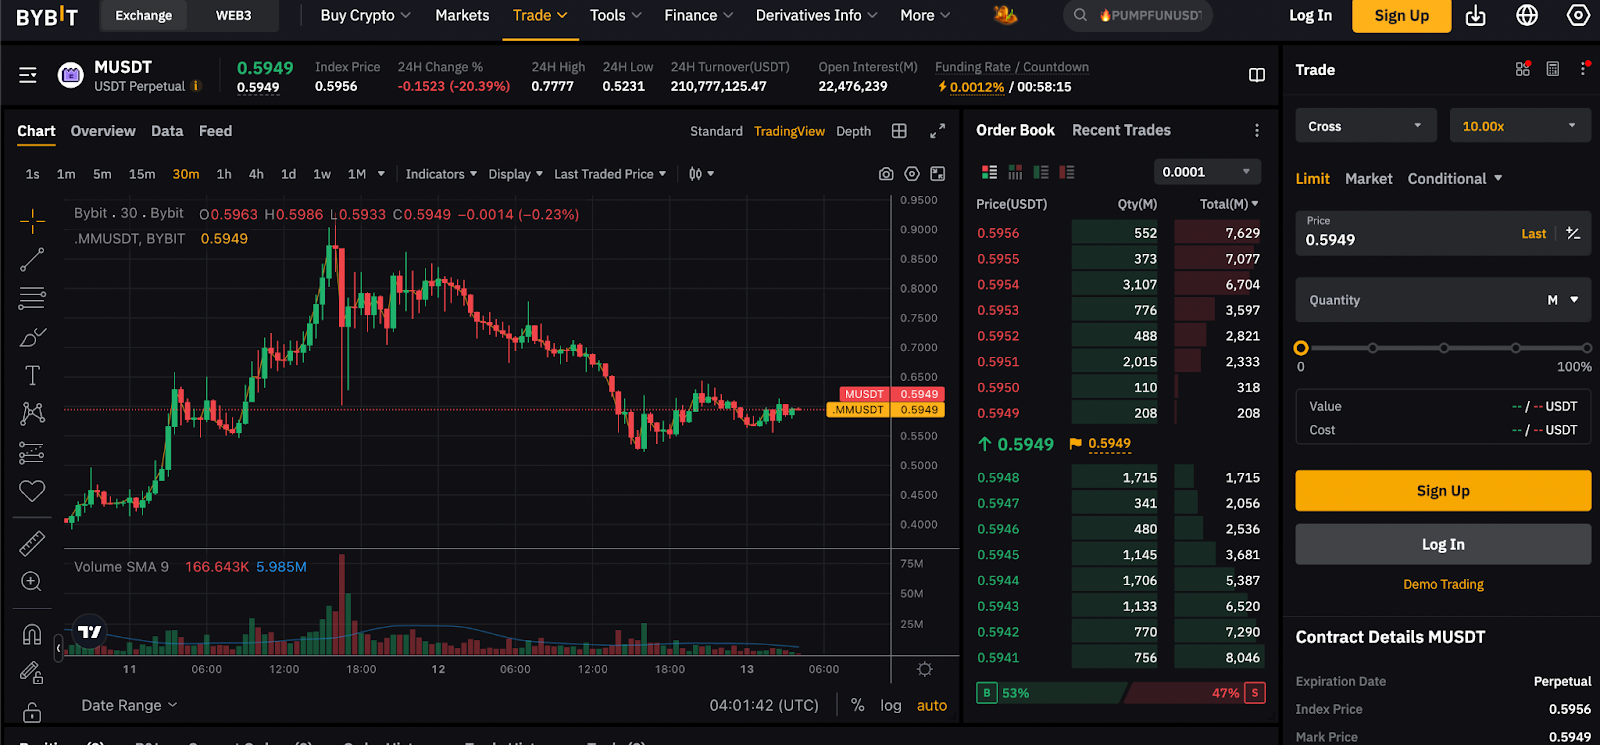Select the trend line drawing tool
Image resolution: width=1600 pixels, height=745 pixels.
tap(32, 260)
